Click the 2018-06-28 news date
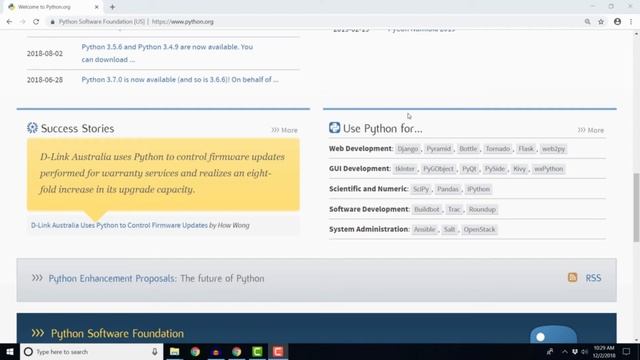 pyautogui.click(x=45, y=80)
